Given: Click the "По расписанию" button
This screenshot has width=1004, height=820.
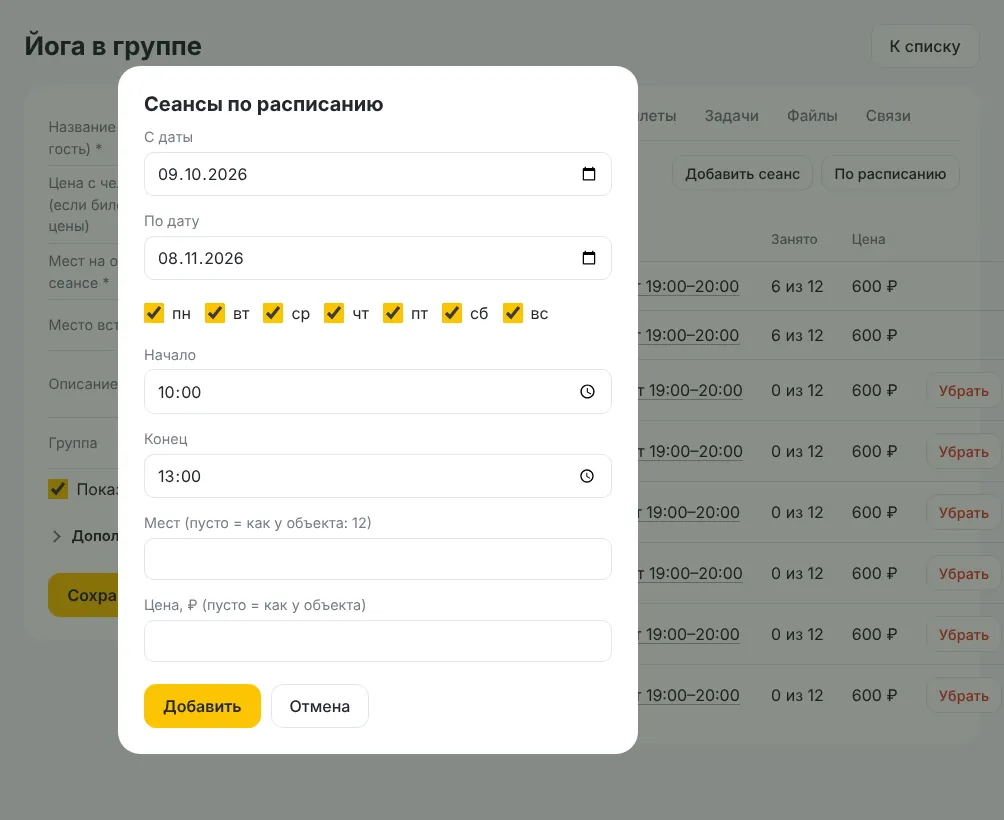Looking at the screenshot, I should point(890,173).
